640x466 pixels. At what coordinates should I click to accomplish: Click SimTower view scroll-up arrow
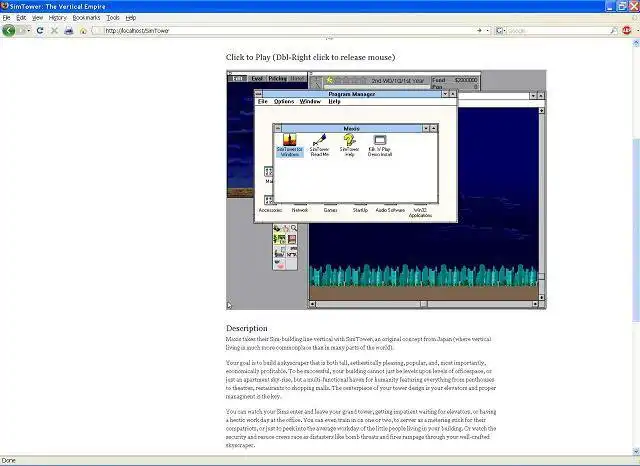click(542, 111)
